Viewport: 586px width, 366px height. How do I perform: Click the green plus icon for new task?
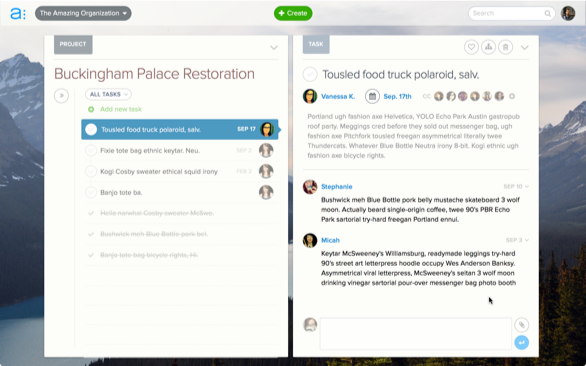click(x=91, y=109)
